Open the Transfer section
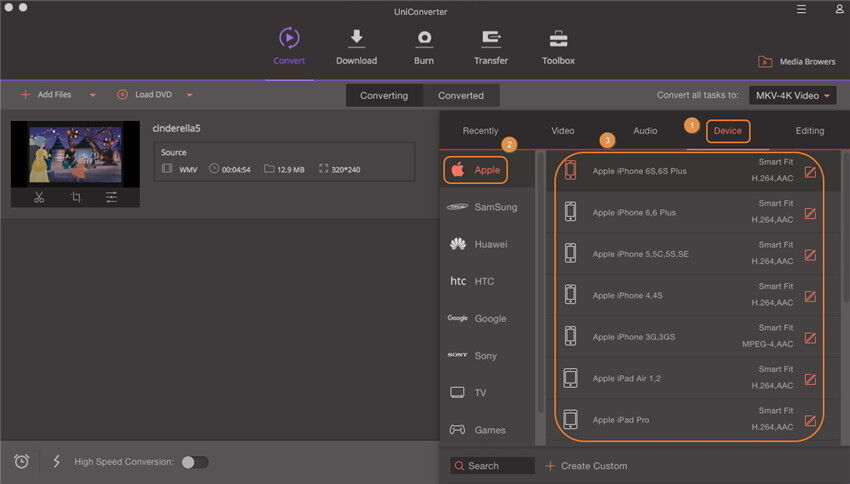This screenshot has height=484, width=850. tap(491, 47)
